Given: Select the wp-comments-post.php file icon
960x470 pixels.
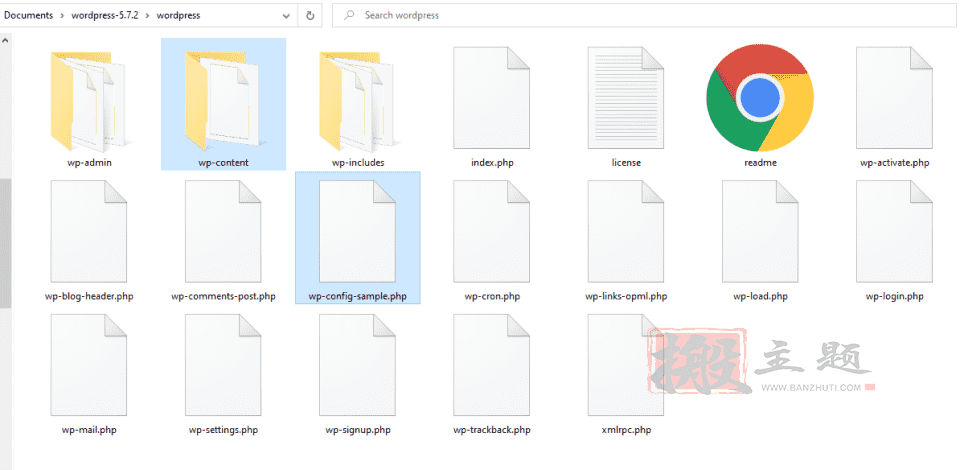Looking at the screenshot, I should [223, 231].
